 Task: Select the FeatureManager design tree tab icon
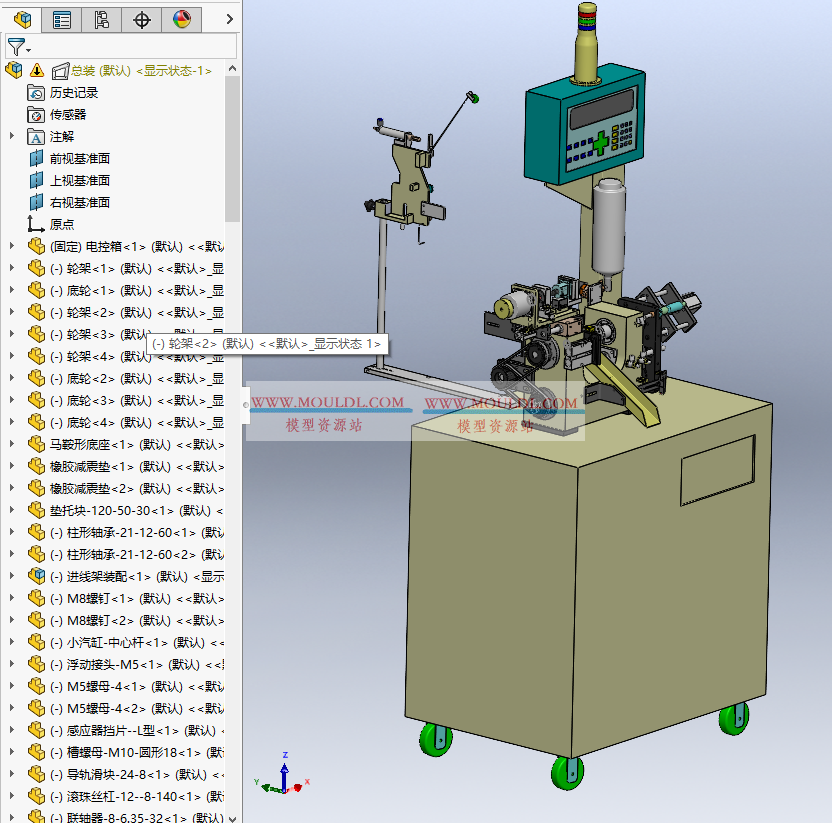click(22, 19)
